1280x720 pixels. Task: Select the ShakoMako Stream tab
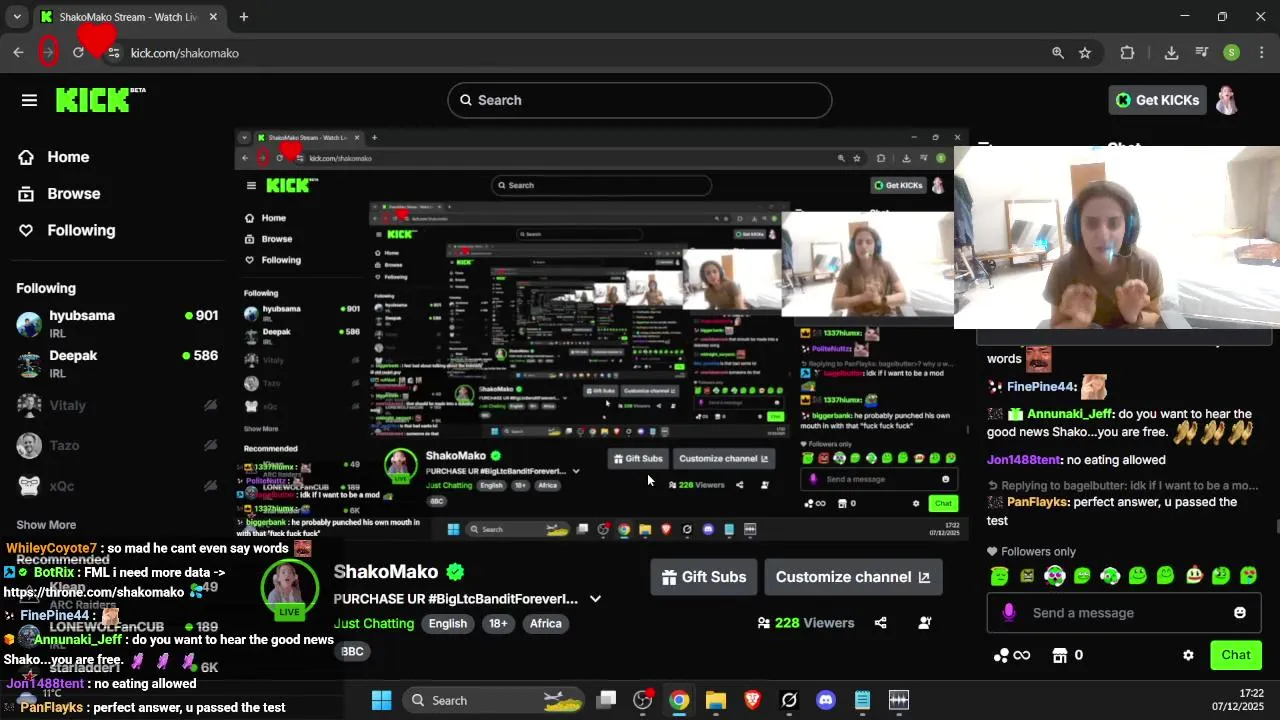[128, 17]
